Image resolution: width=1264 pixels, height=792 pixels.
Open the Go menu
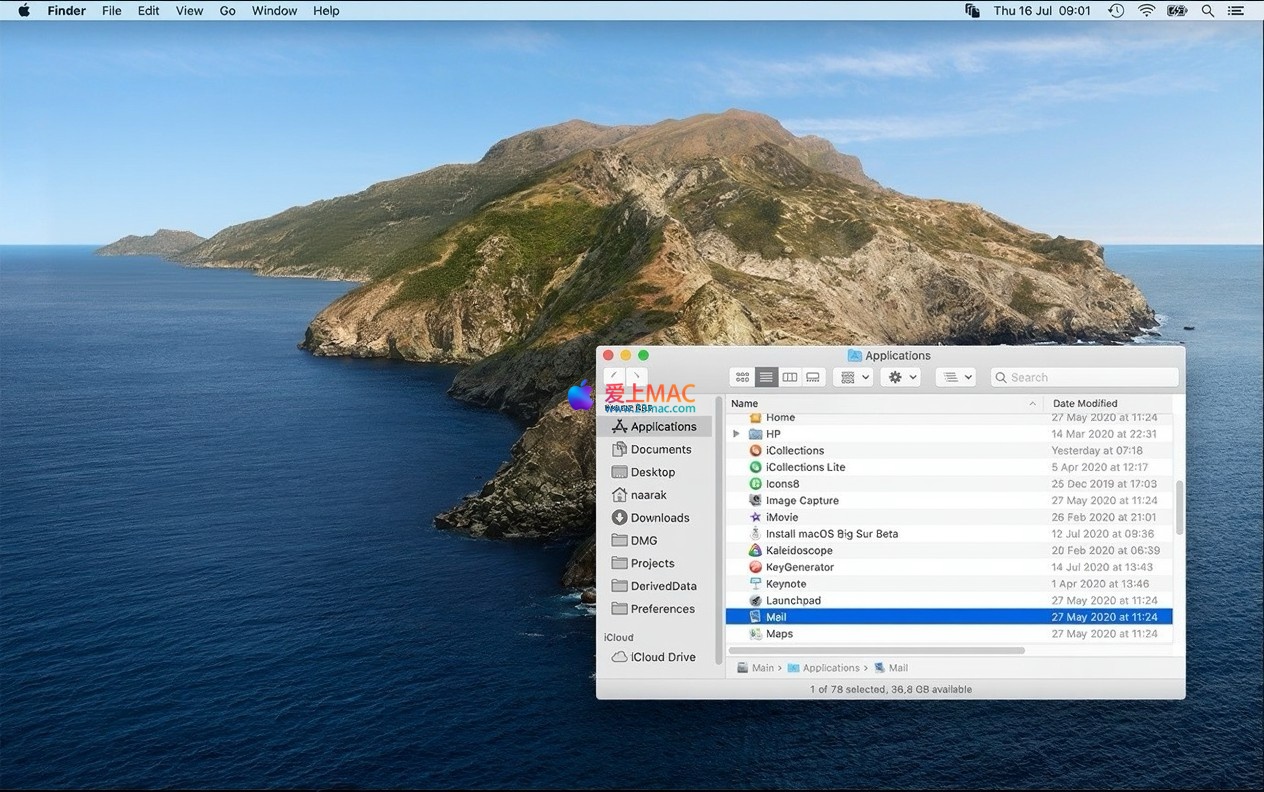(227, 11)
